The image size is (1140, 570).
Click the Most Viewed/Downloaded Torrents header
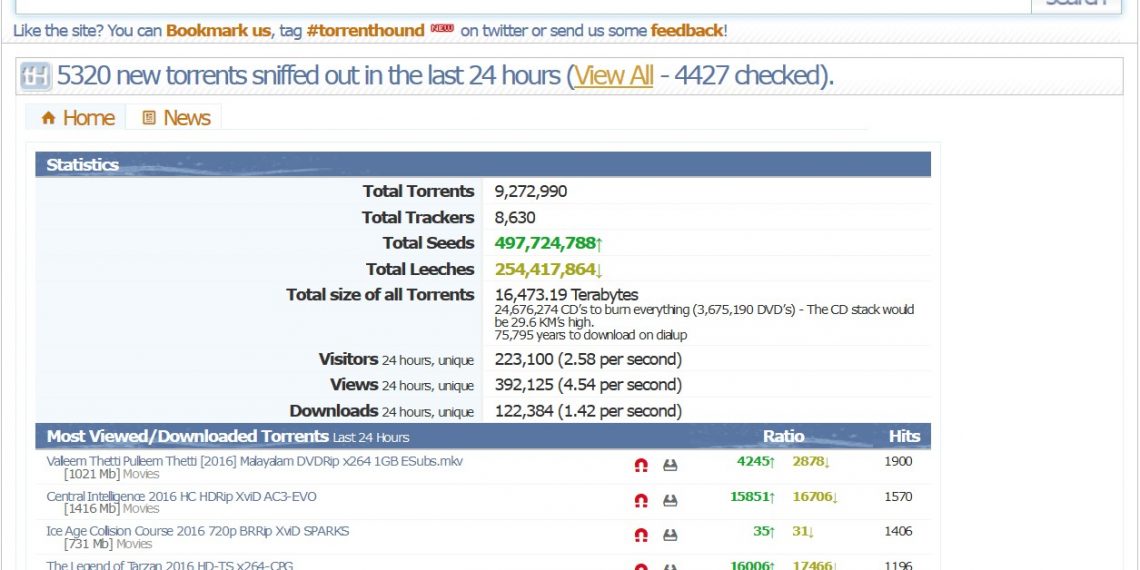[x=228, y=436]
